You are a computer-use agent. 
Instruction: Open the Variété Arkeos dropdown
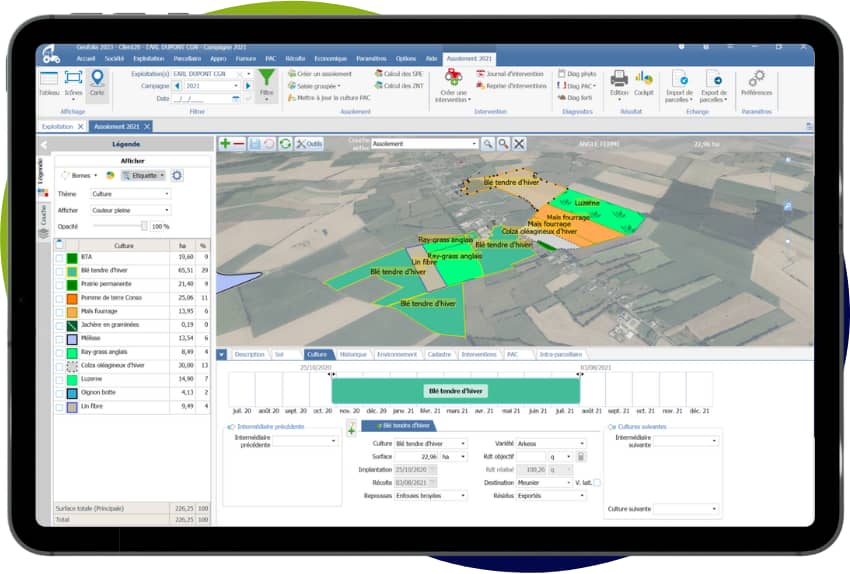[582, 443]
